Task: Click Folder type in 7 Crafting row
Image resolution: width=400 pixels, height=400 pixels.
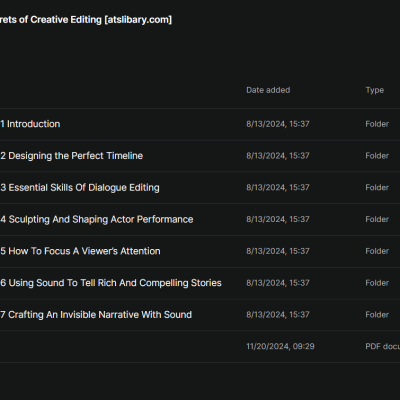Action: click(377, 315)
